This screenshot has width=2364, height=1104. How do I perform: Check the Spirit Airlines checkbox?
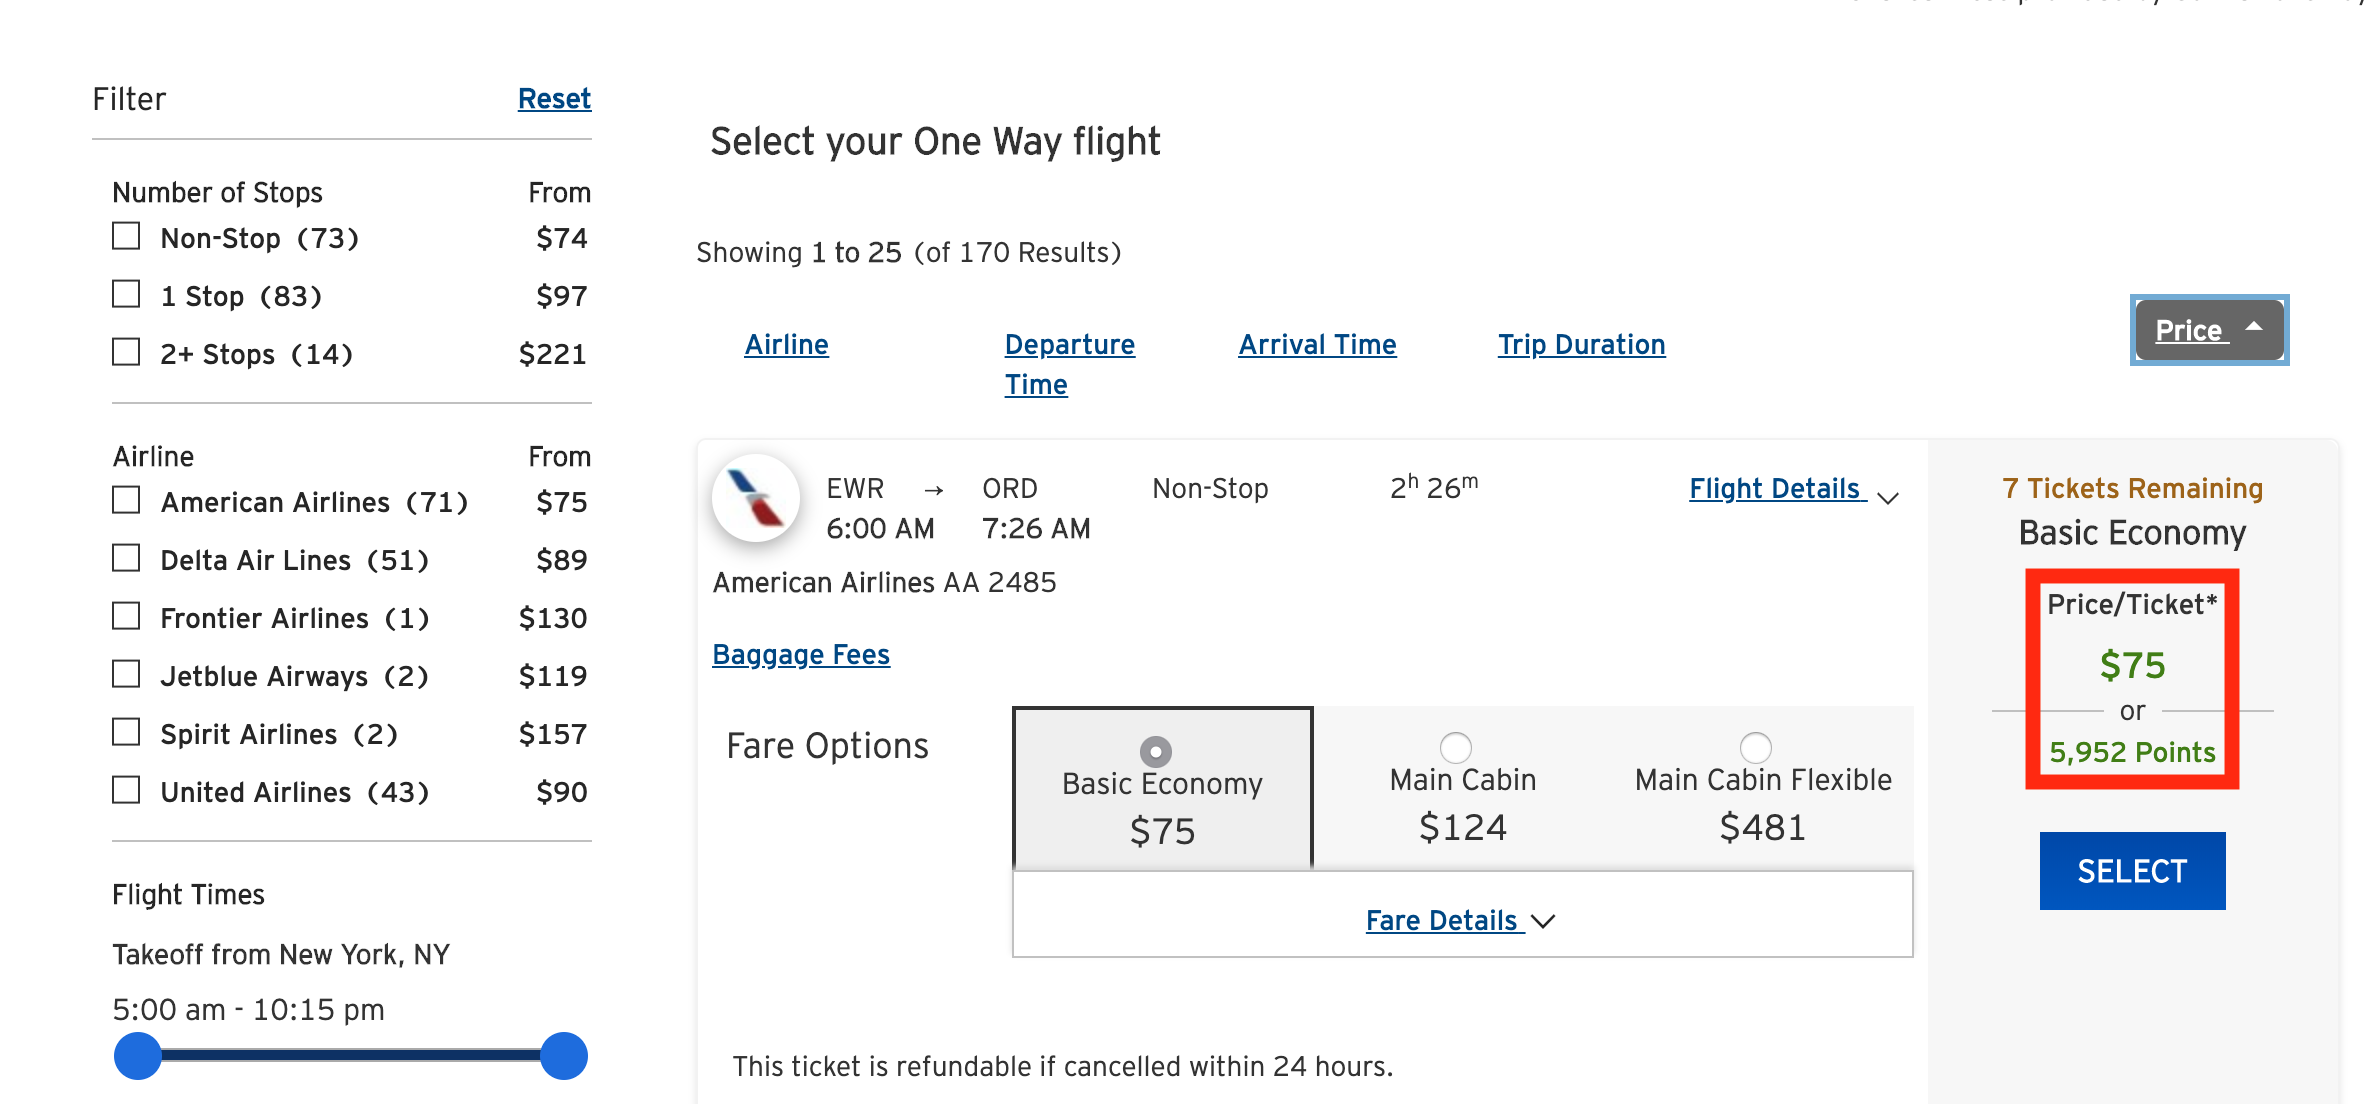point(126,733)
